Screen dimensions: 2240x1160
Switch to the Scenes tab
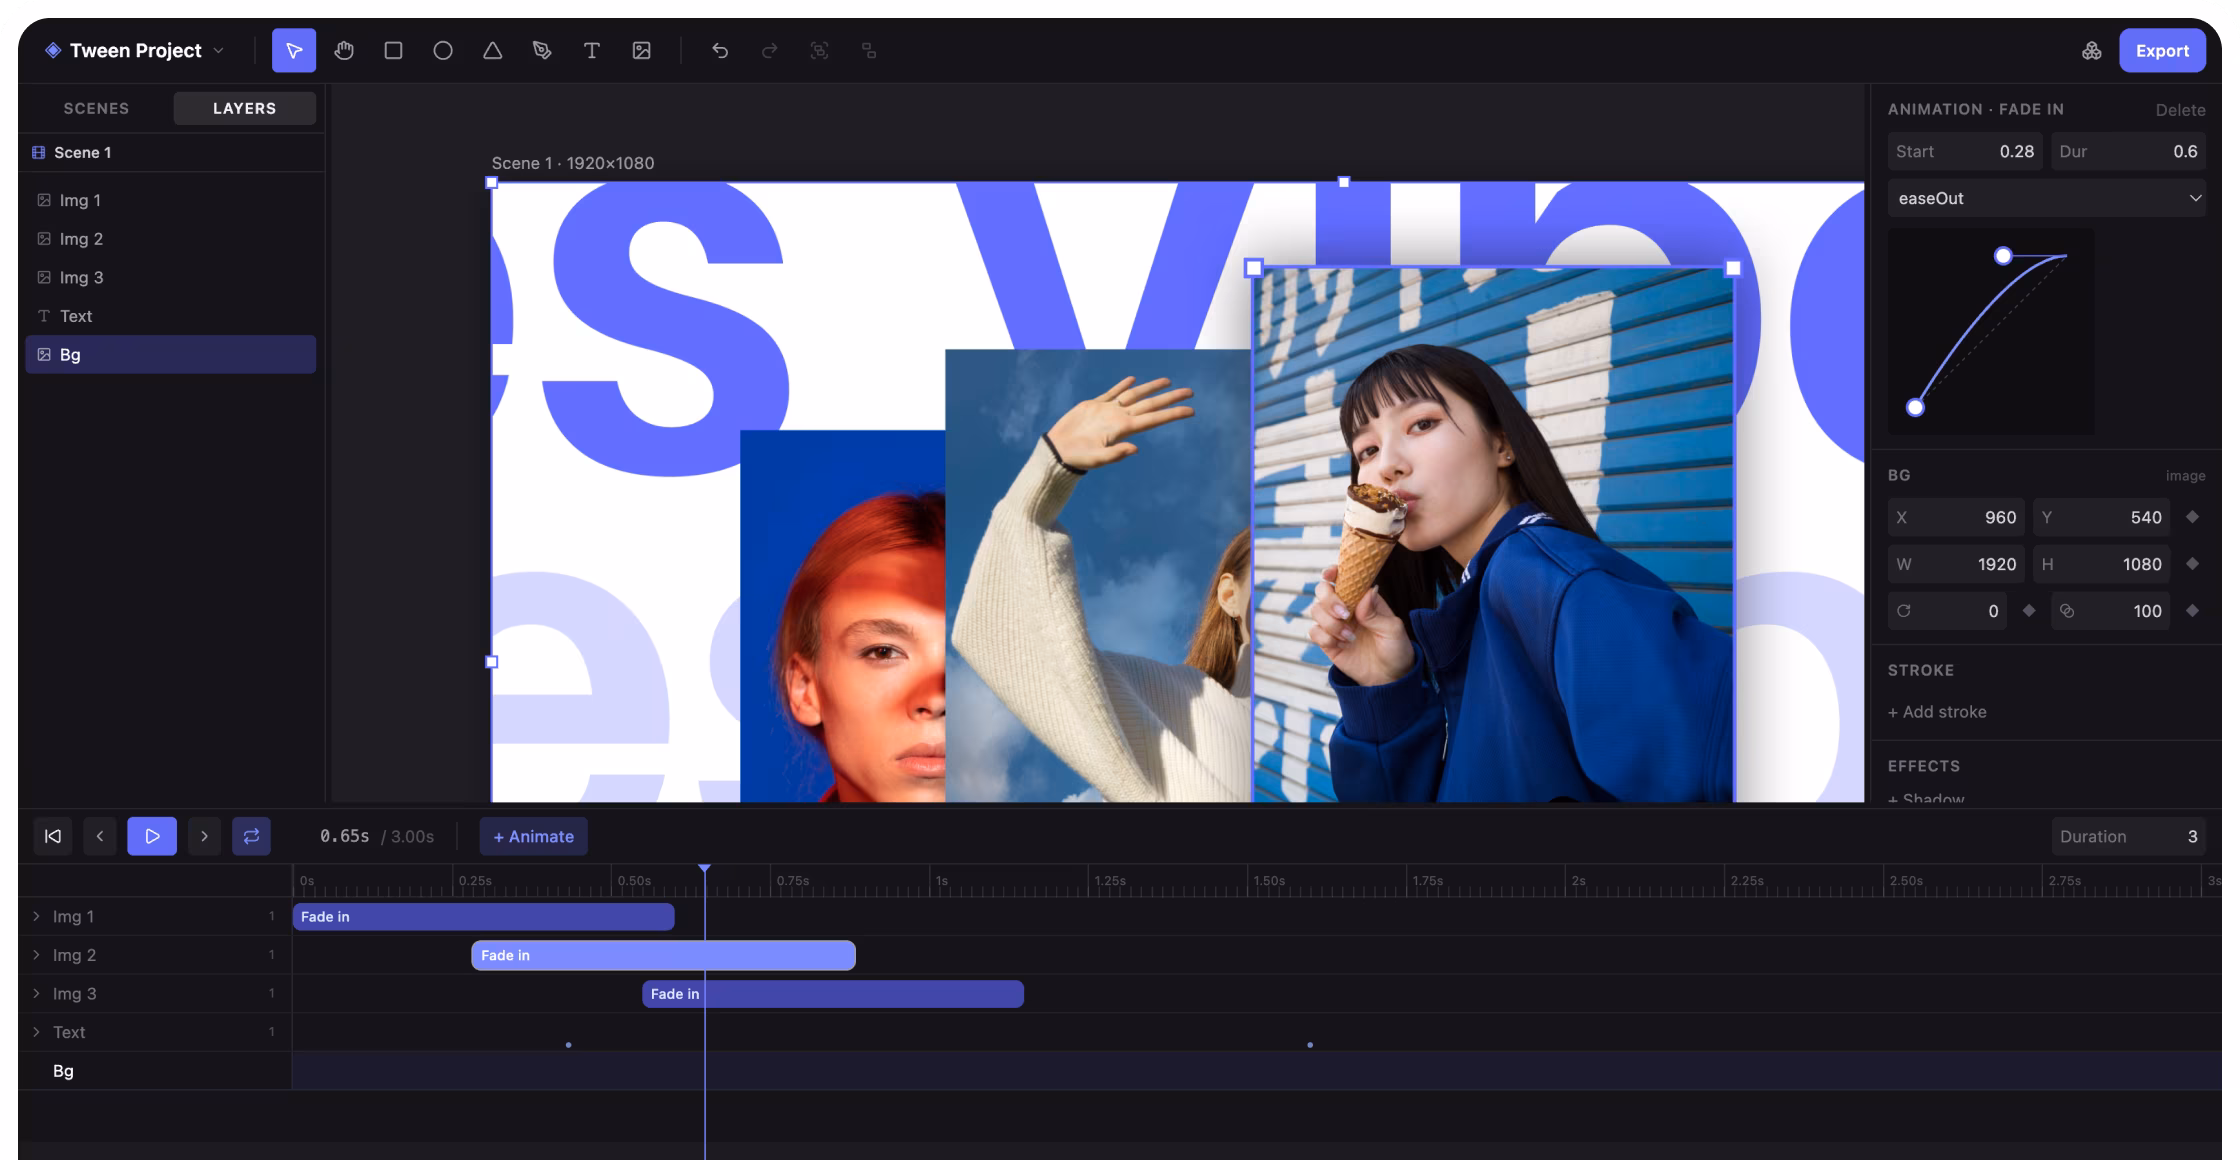coord(97,108)
